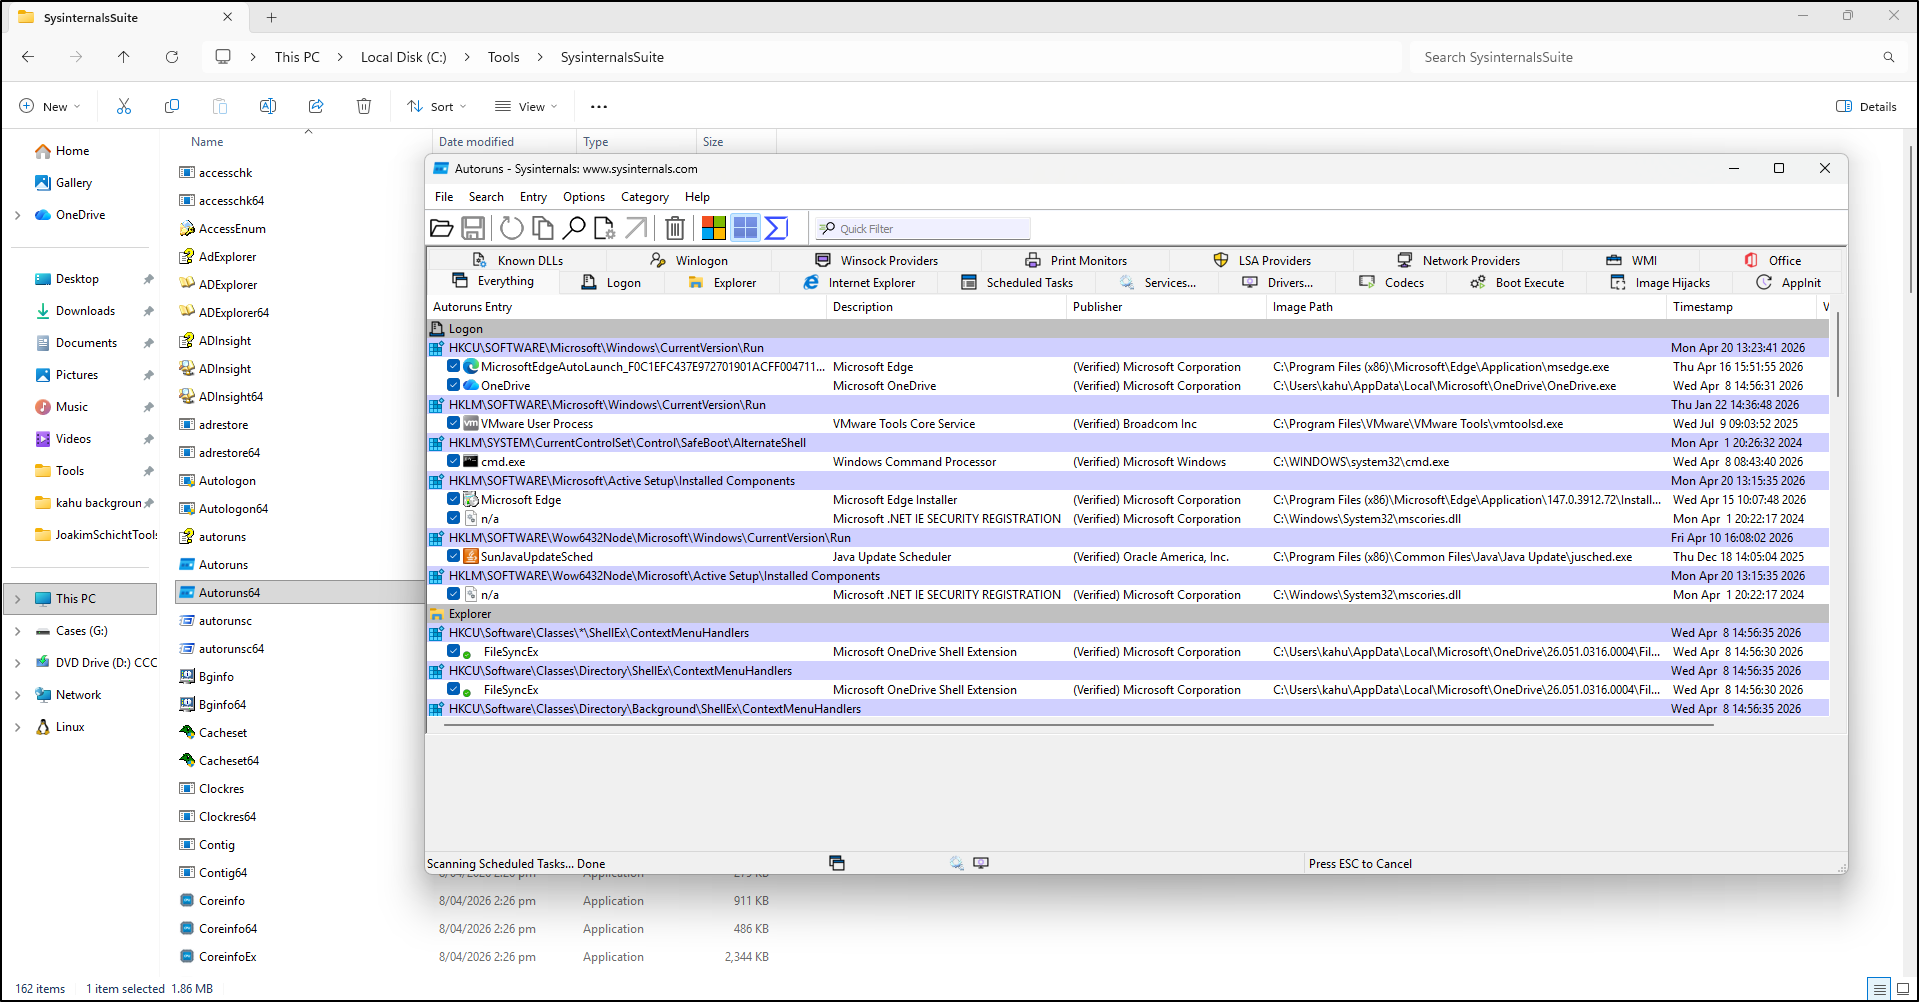The width and height of the screenshot is (1919, 1002).
Task: Click the Details pane button in Explorer
Action: [1867, 106]
